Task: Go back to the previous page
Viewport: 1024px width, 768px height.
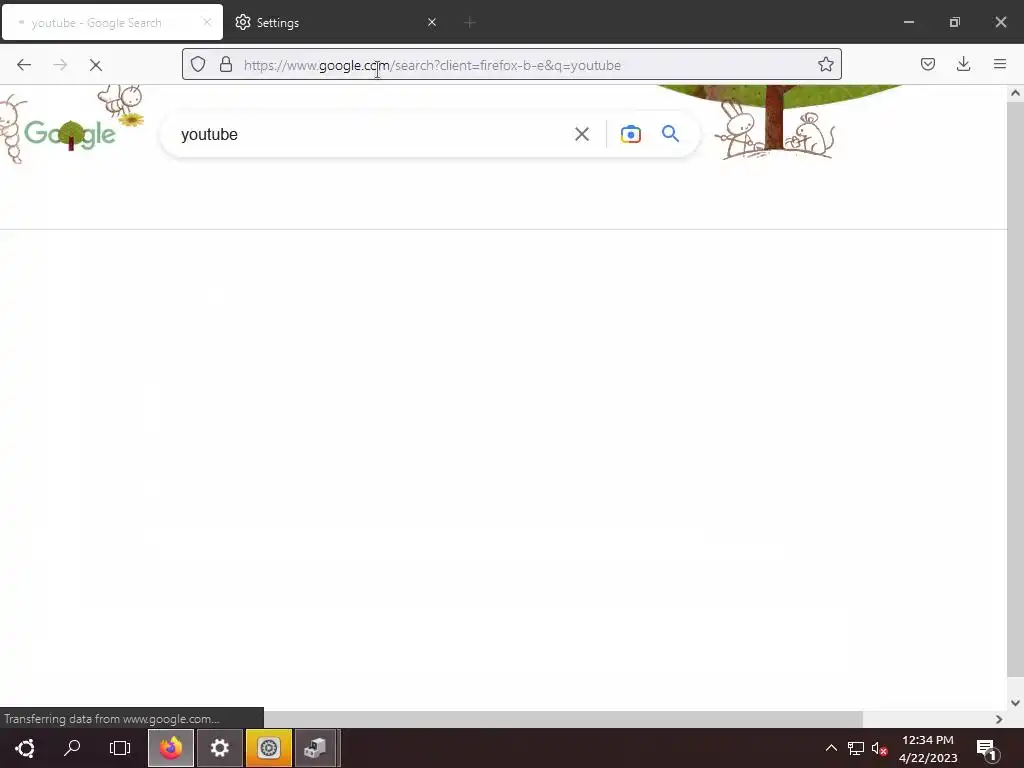Action: point(24,65)
